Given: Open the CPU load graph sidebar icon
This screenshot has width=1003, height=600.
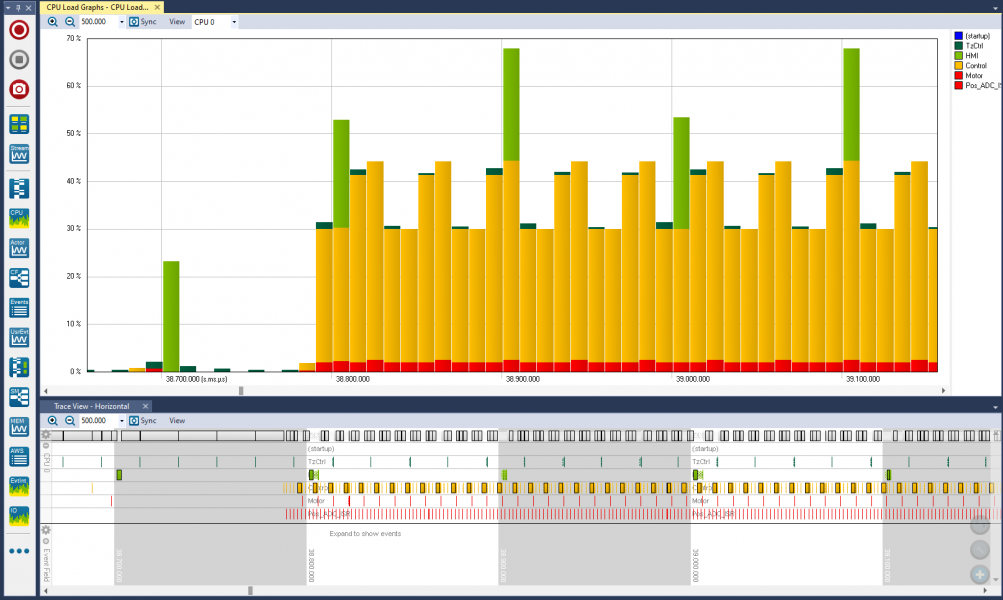Looking at the screenshot, I should click(19, 218).
